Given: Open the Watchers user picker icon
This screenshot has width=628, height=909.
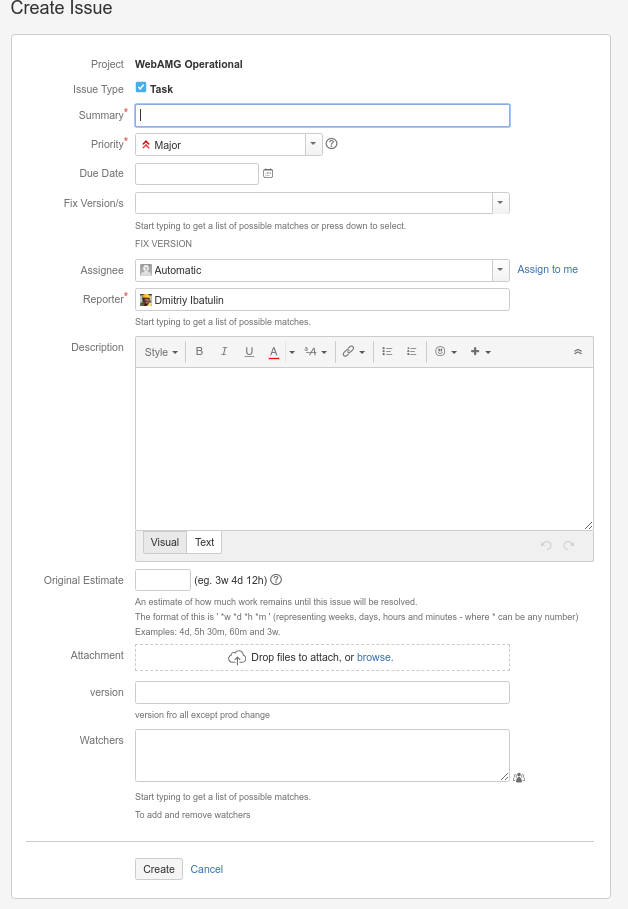Looking at the screenshot, I should coord(518,777).
